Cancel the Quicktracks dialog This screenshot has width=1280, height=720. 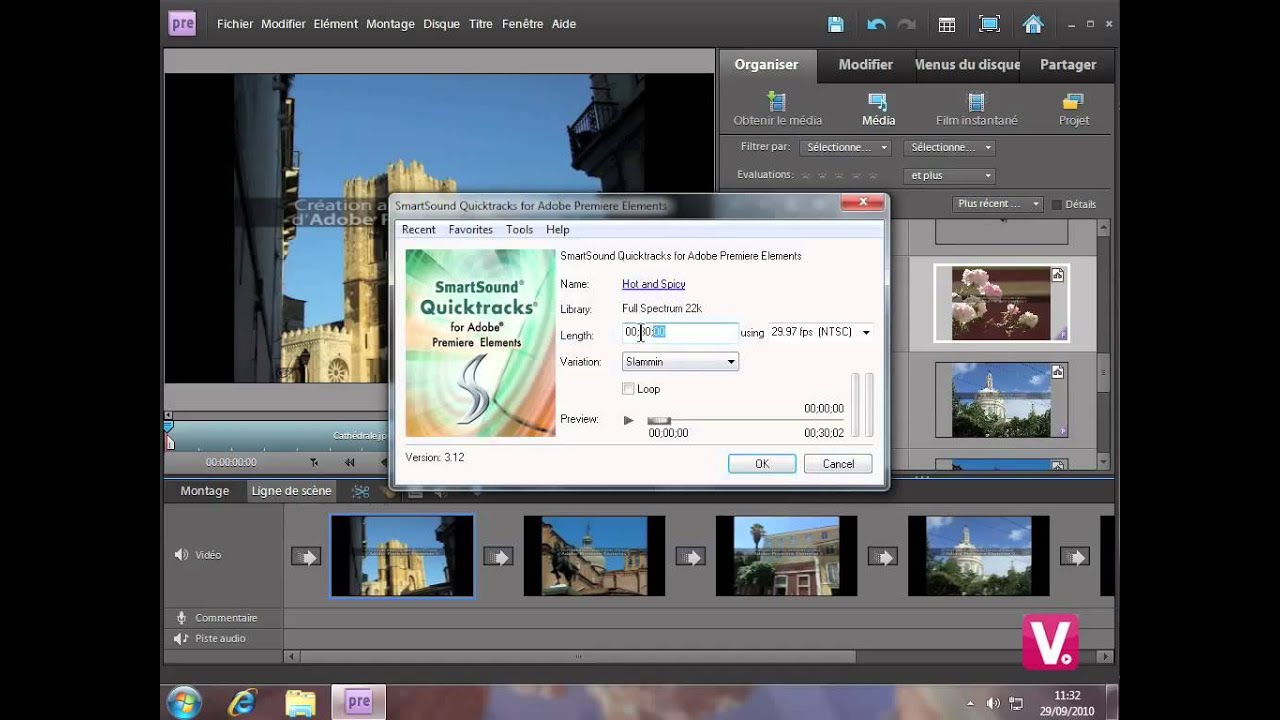pos(838,464)
